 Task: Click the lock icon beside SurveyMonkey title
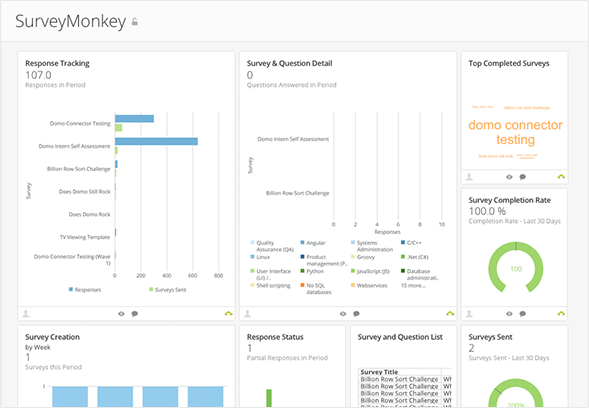pos(134,22)
